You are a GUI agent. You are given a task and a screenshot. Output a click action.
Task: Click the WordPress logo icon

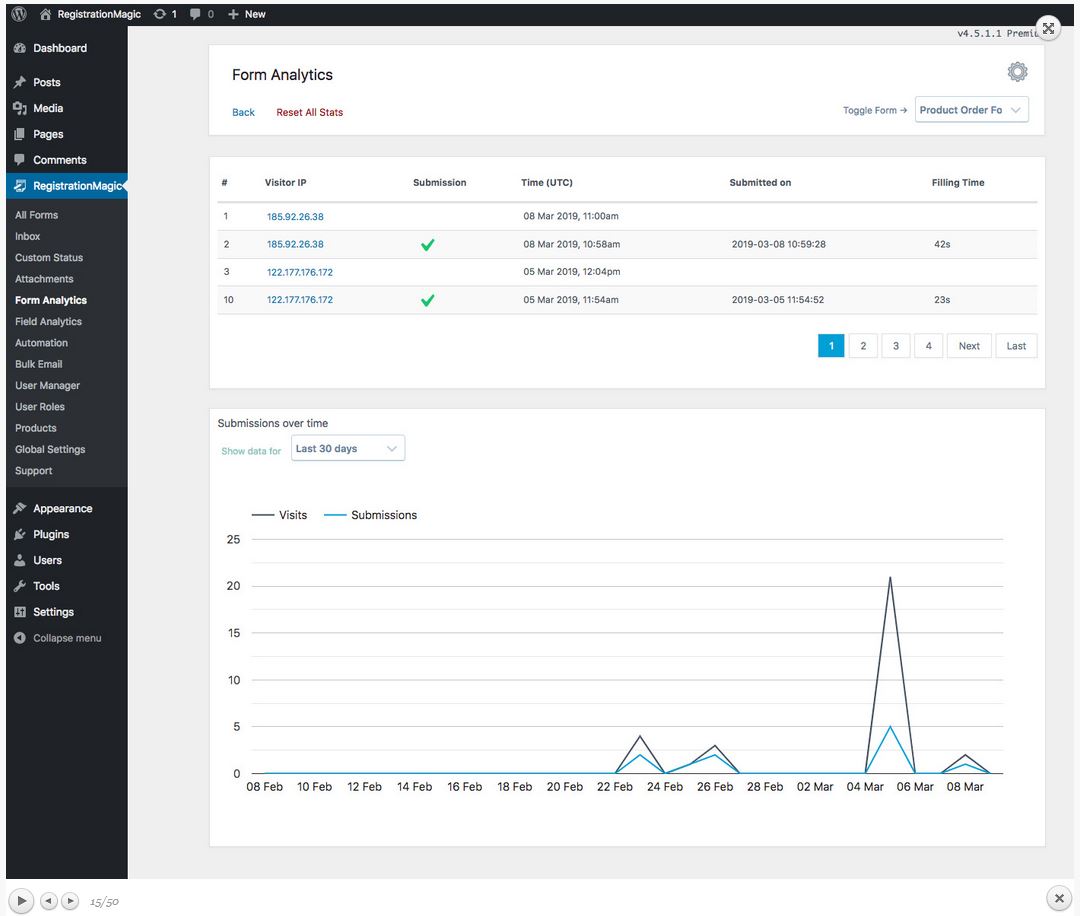pyautogui.click(x=19, y=14)
